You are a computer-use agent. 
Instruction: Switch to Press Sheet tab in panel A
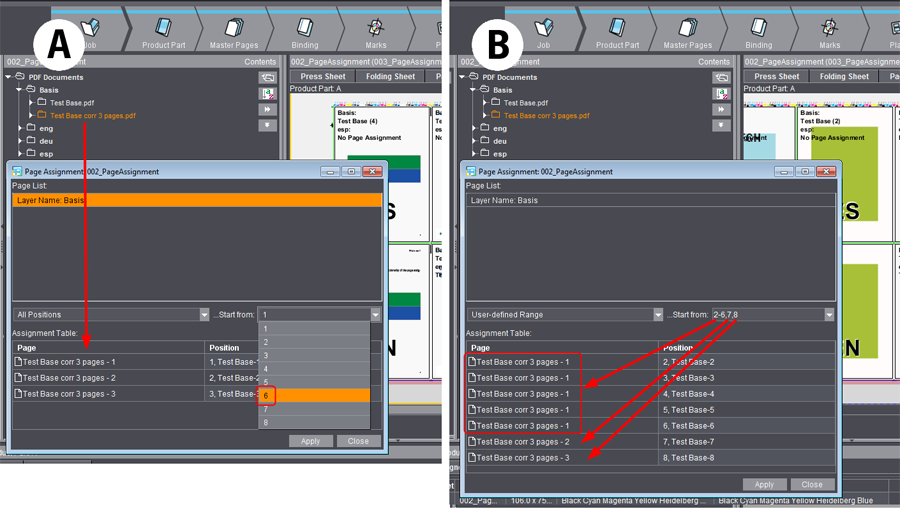tap(323, 76)
